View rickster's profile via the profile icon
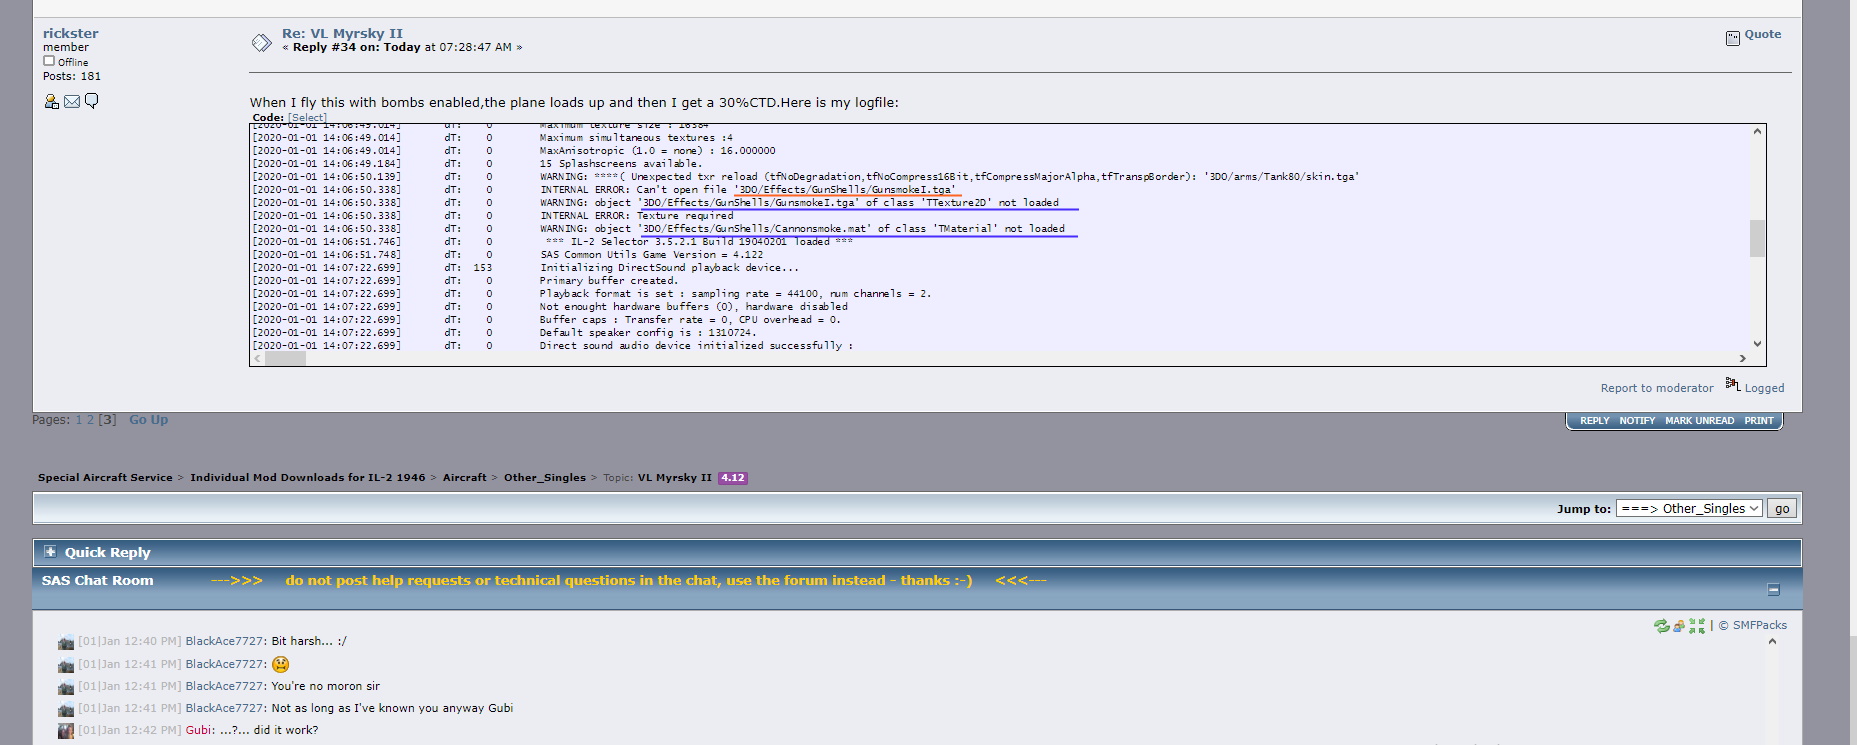Image resolution: width=1857 pixels, height=745 pixels. coord(51,101)
